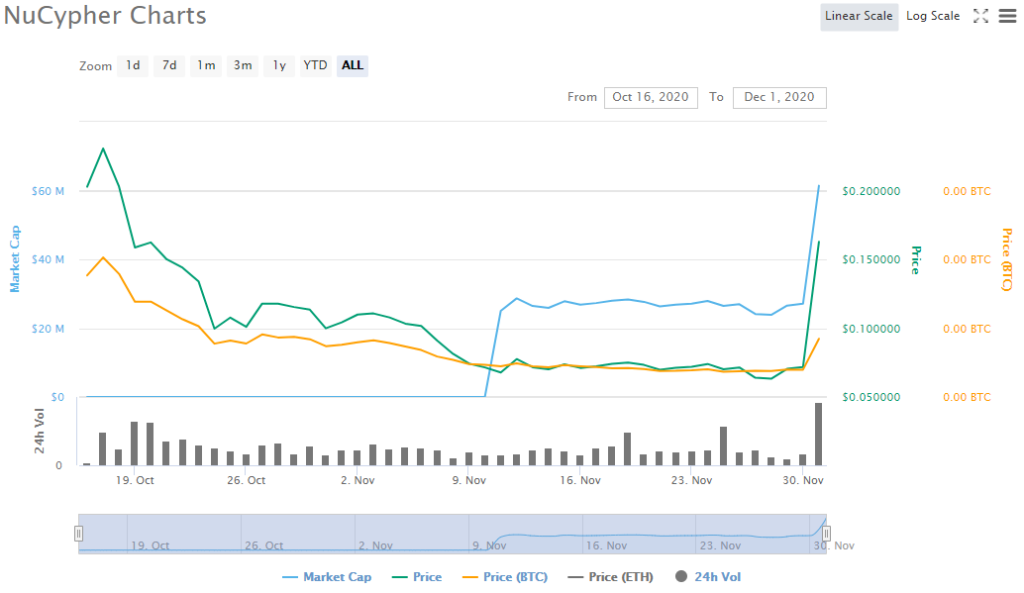The height and width of the screenshot is (593, 1024).
Task: Click the Market Cap axis title
Action: point(15,259)
